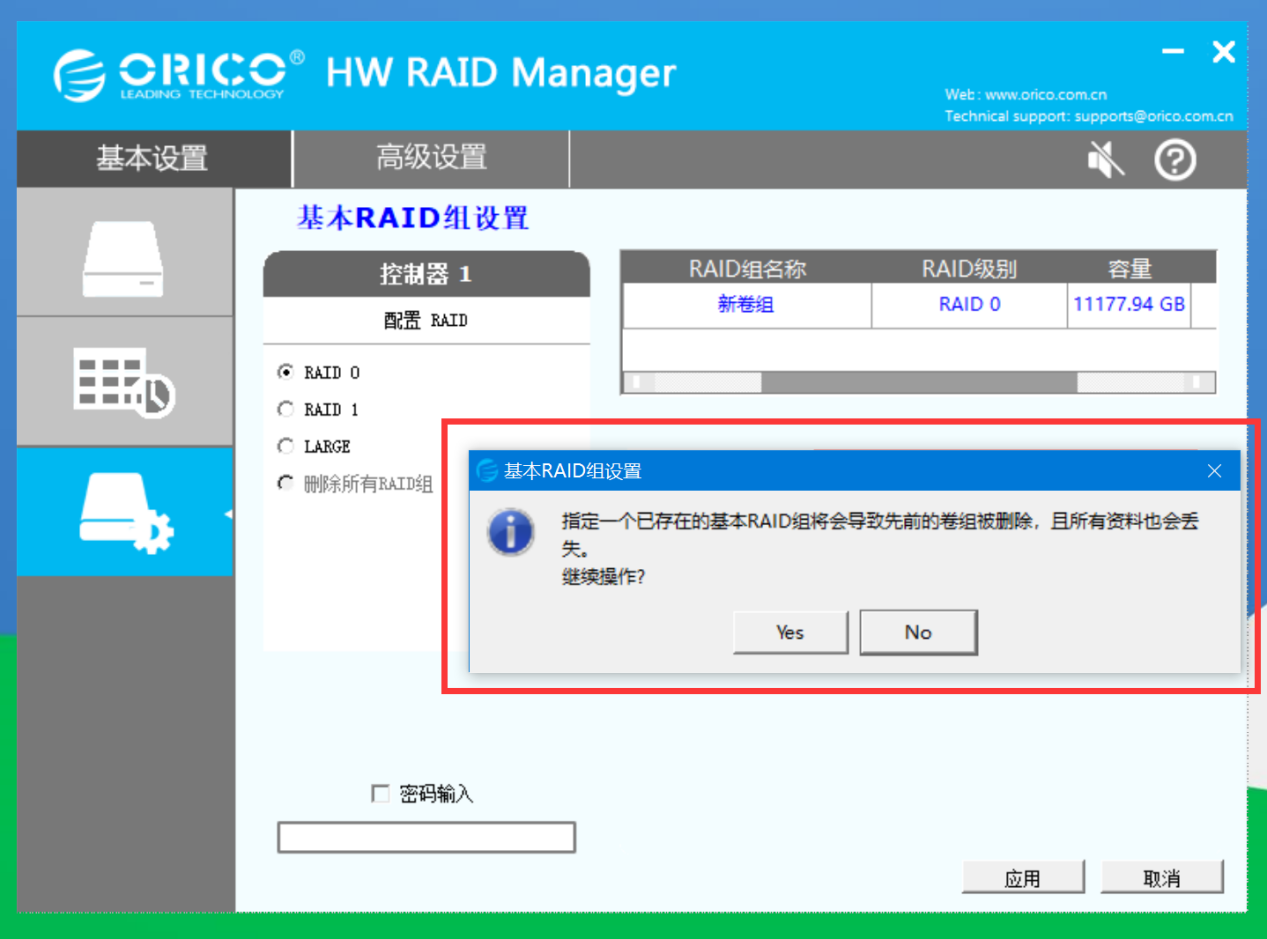This screenshot has height=939, width=1267.
Task: Click the 应用 button
Action: (x=1023, y=877)
